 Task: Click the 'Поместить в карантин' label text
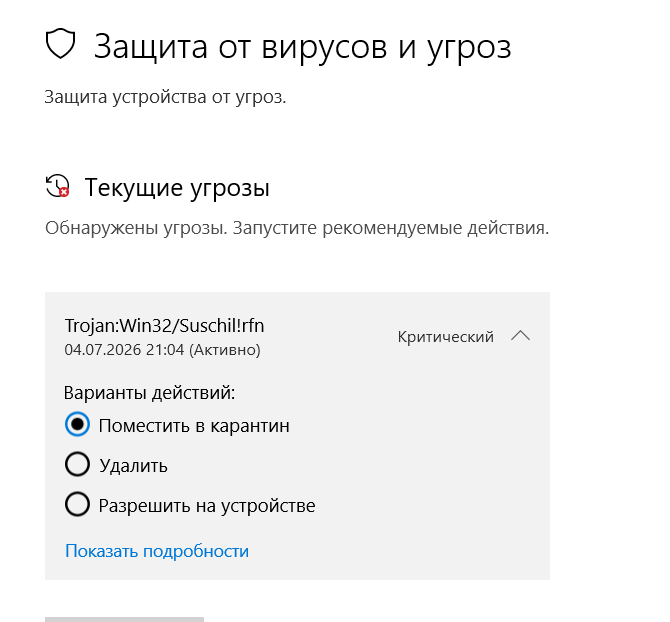coord(194,426)
